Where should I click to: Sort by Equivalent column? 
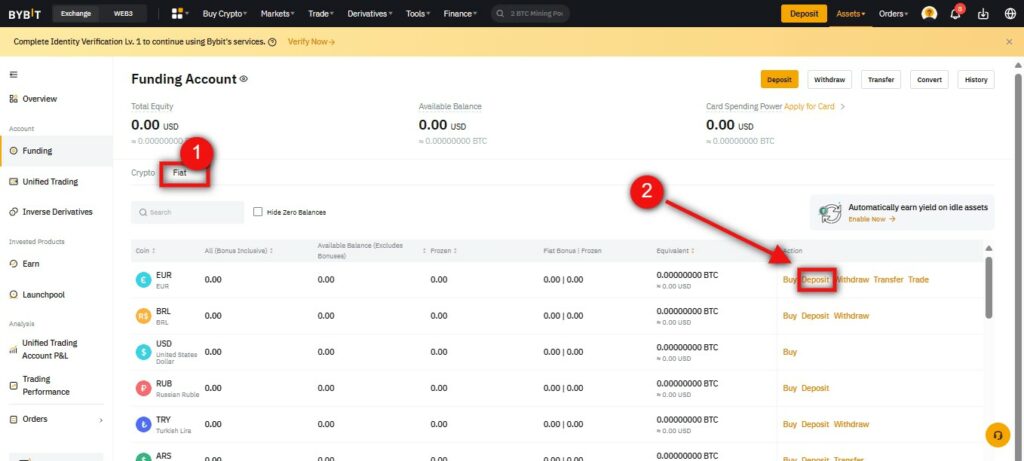(675, 251)
